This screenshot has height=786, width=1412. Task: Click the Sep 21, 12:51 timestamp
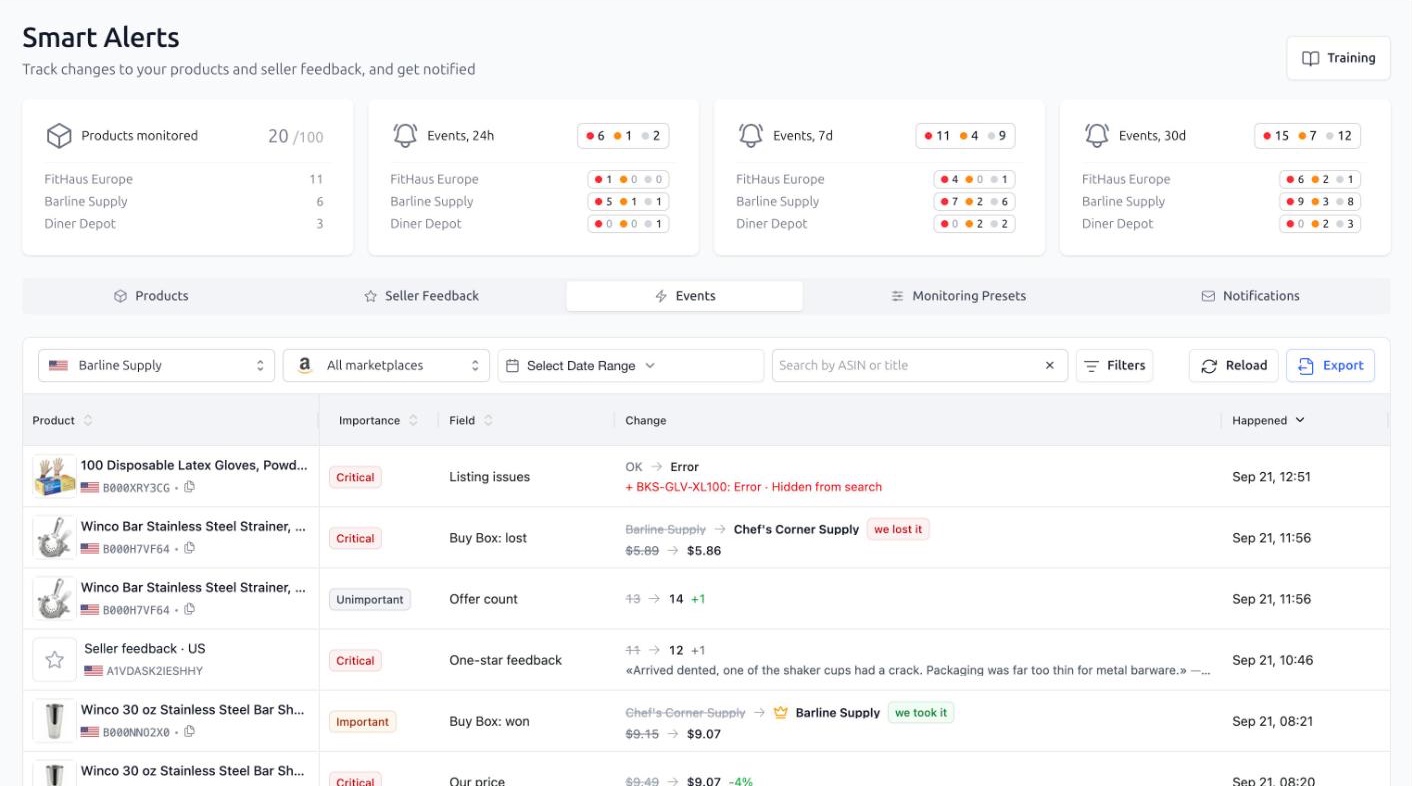1271,477
